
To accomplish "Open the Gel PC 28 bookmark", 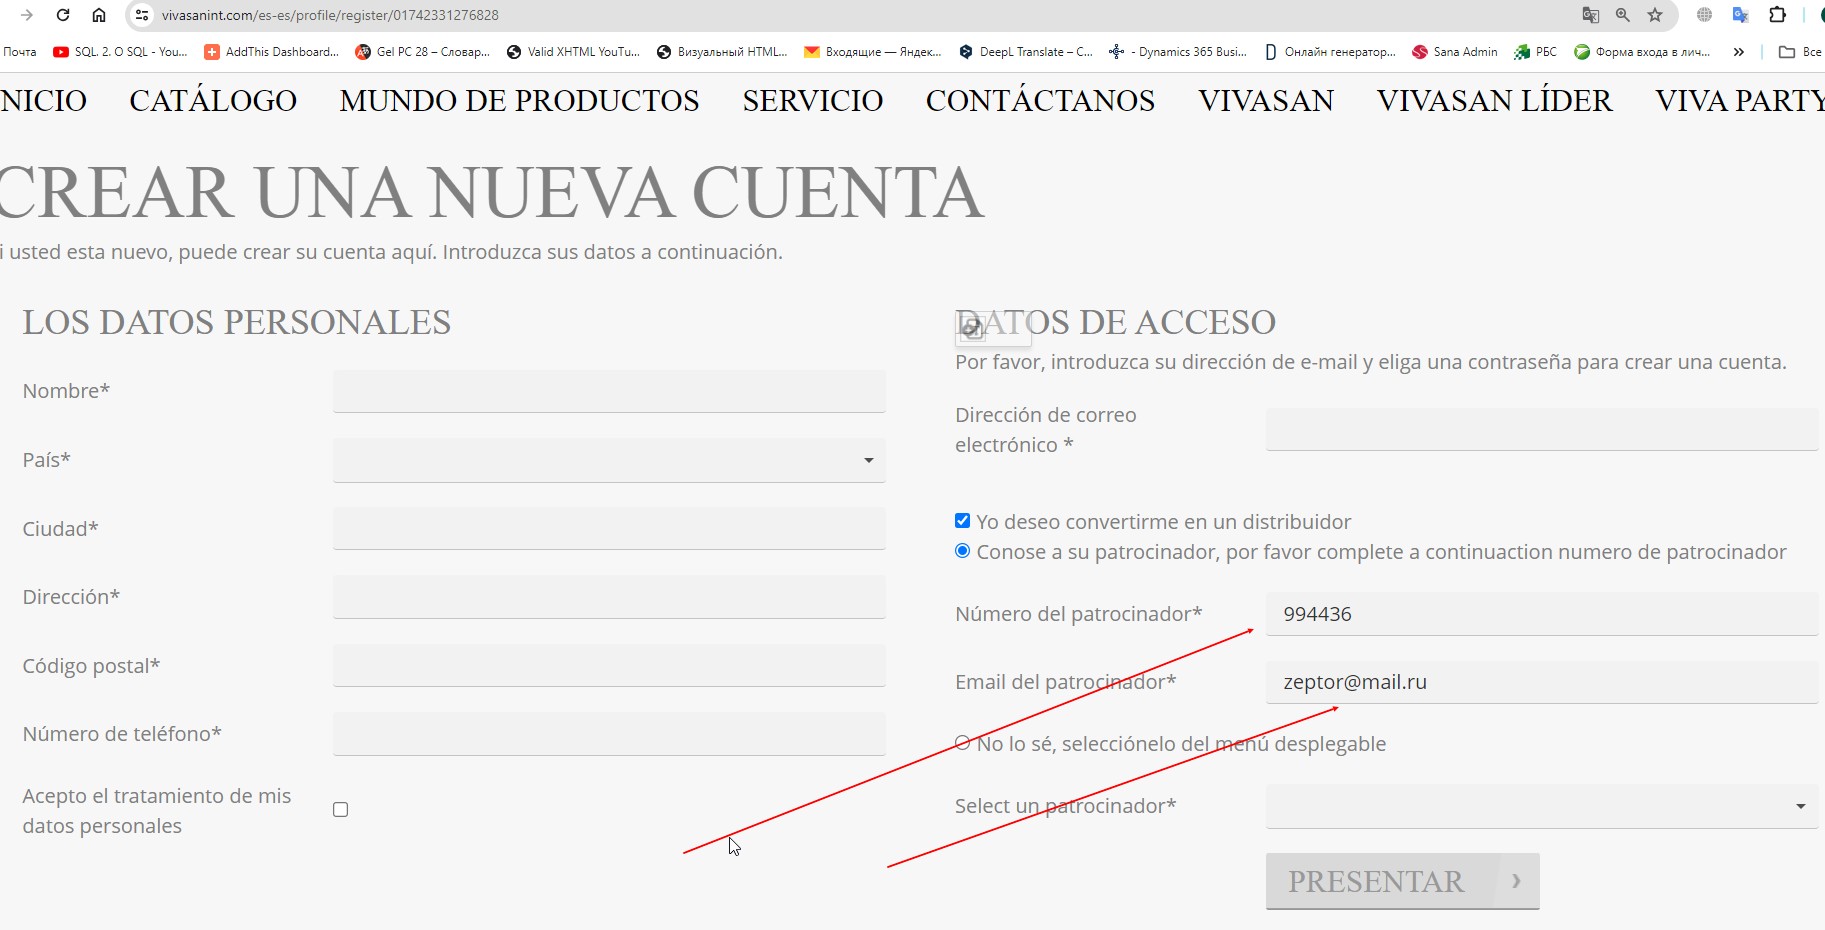I will coord(422,52).
